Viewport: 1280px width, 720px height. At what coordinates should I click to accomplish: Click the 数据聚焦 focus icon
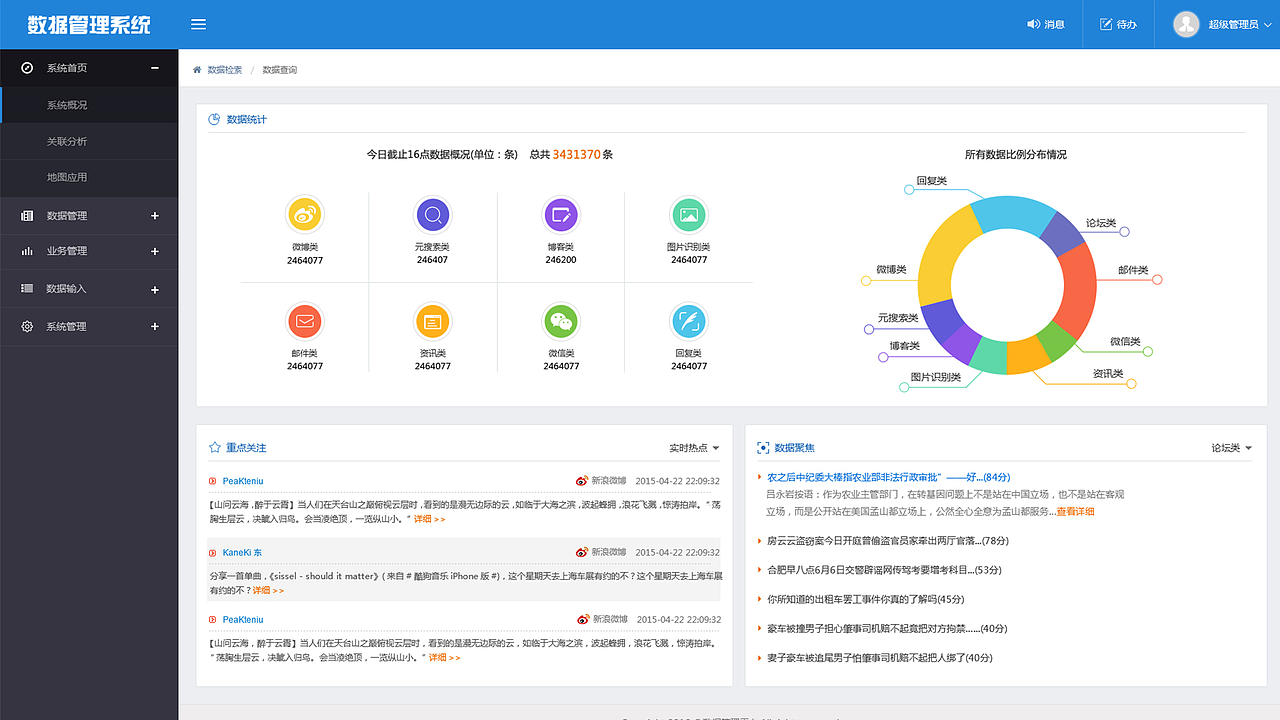tap(763, 448)
